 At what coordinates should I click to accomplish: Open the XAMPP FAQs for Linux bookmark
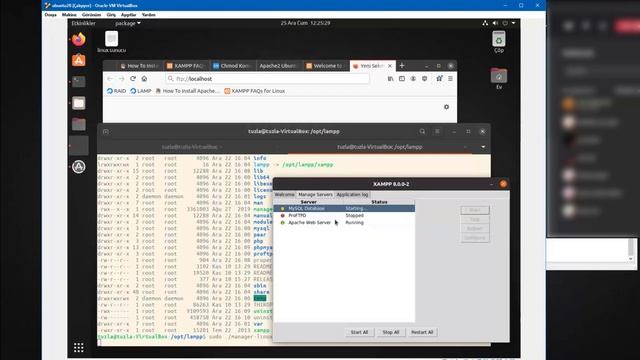(255, 91)
